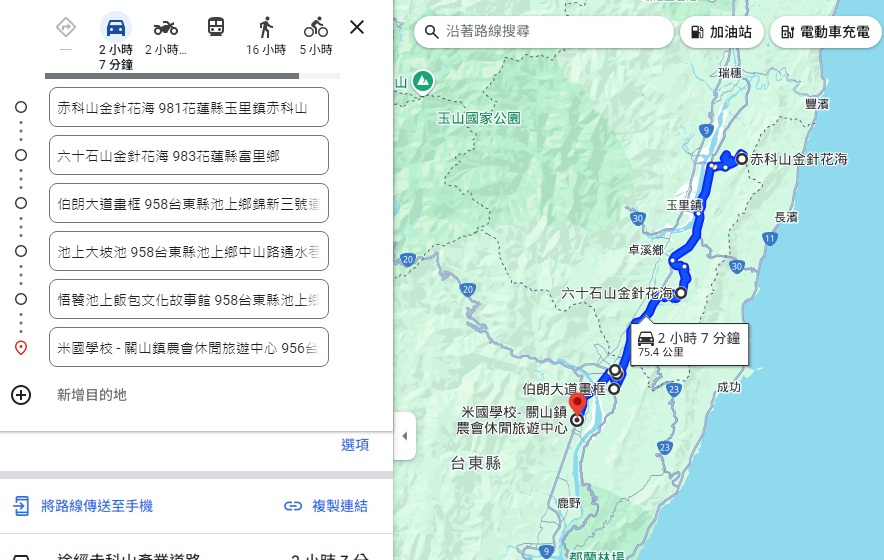Click 豐濱 label on the map
The image size is (884, 560).
817,104
